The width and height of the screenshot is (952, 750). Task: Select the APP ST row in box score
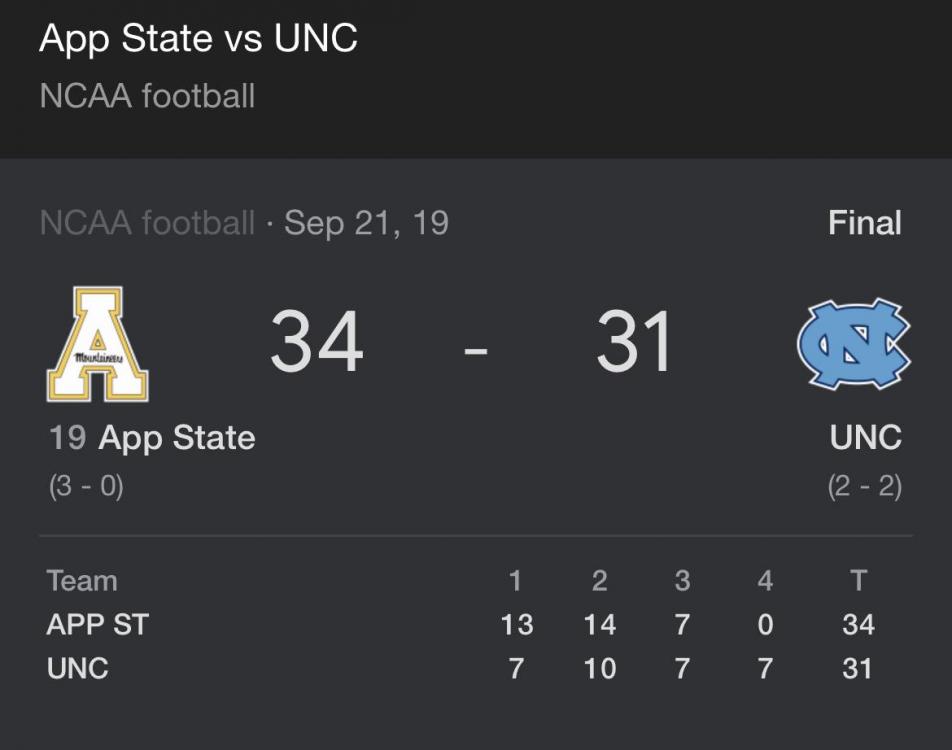pyautogui.click(x=98, y=625)
